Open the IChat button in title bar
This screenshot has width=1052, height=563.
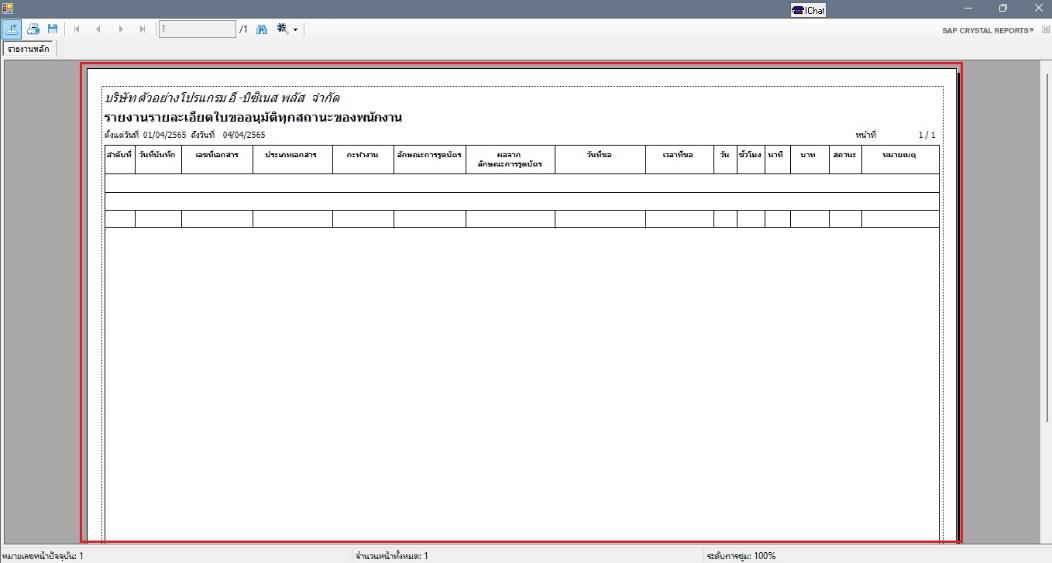tap(808, 10)
